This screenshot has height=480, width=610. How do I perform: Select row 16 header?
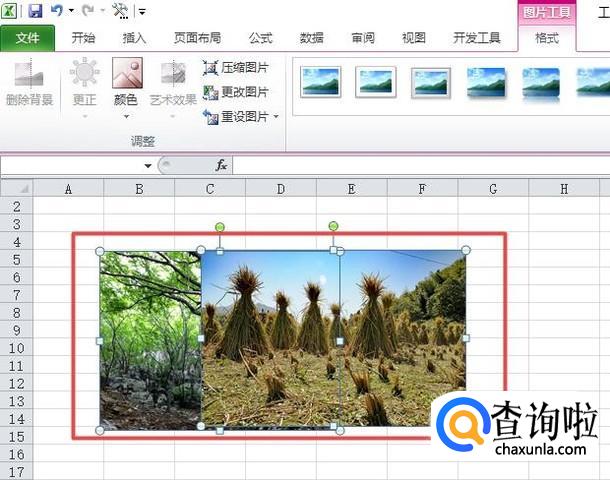pyautogui.click(x=17, y=454)
